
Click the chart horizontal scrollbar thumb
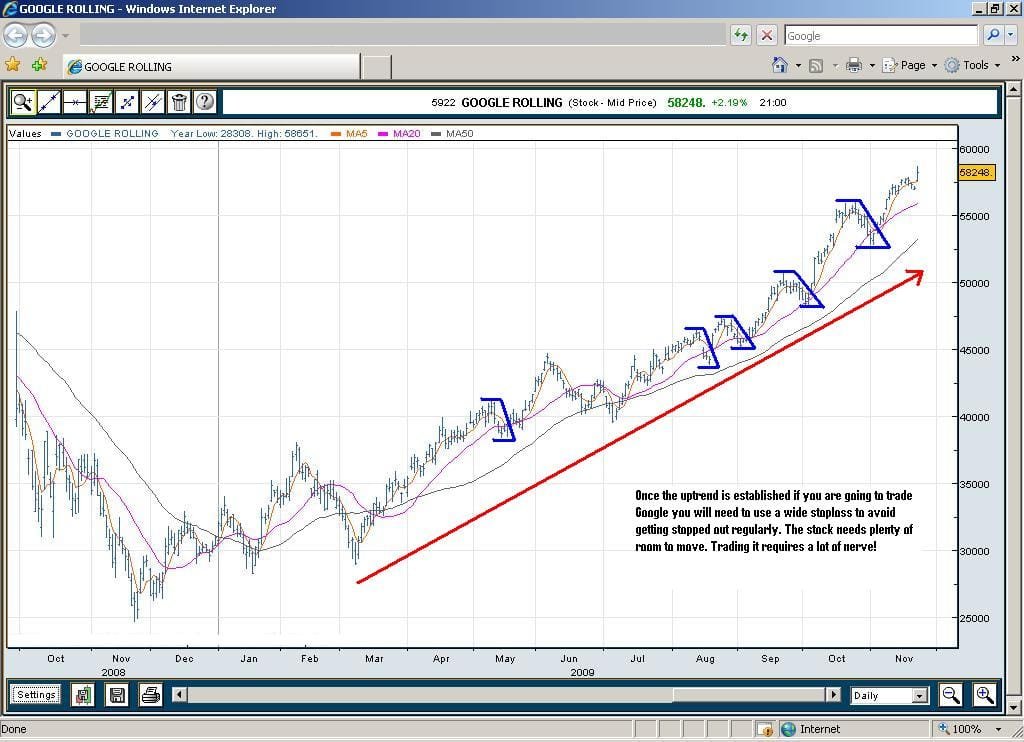(748, 694)
